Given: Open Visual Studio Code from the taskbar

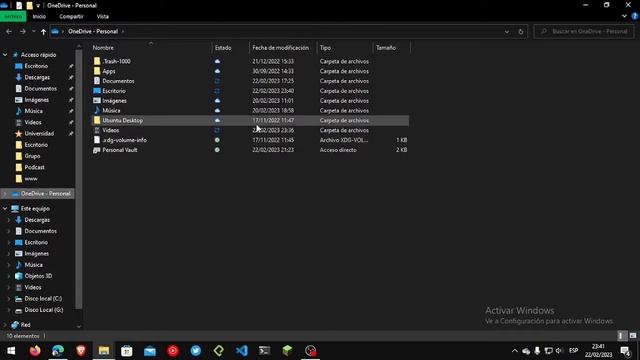Looking at the screenshot, I should 242,351.
